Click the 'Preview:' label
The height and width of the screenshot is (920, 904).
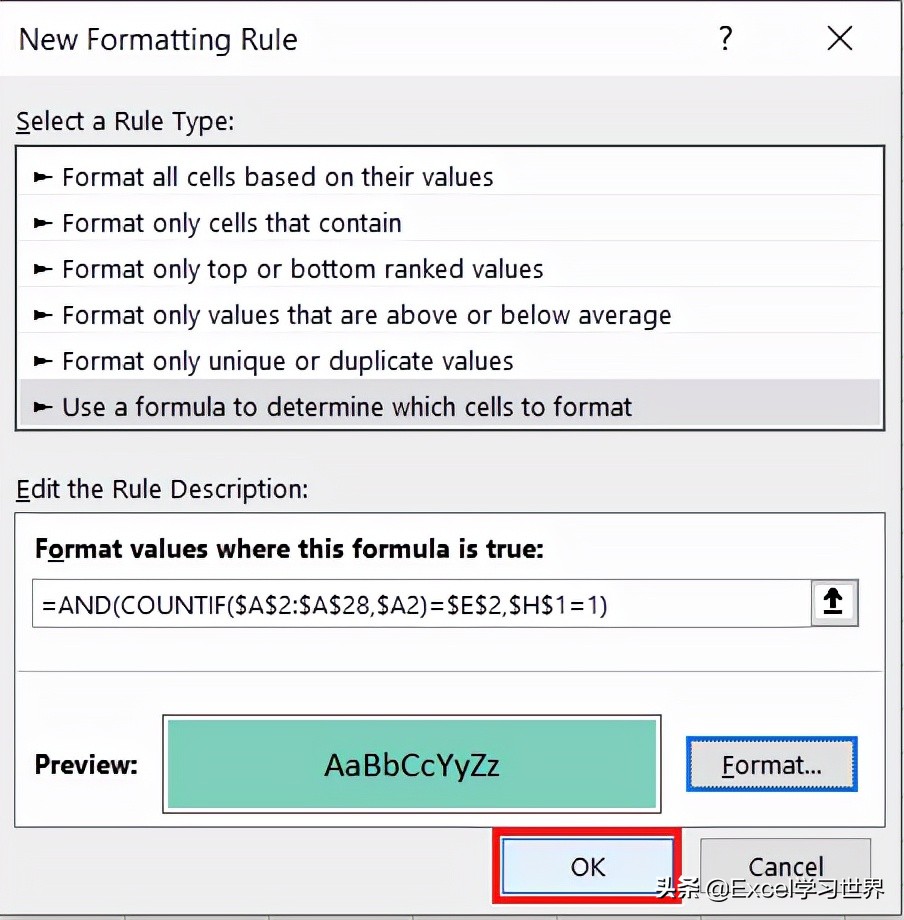(x=86, y=765)
